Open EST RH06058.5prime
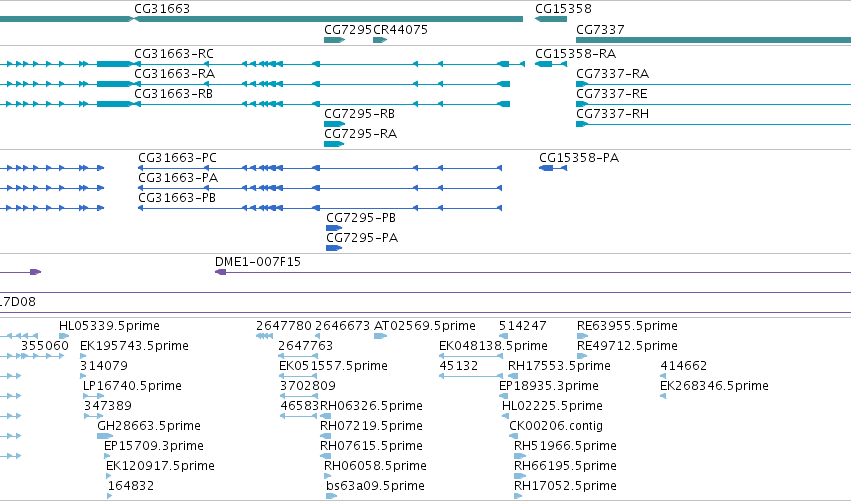 (375, 466)
